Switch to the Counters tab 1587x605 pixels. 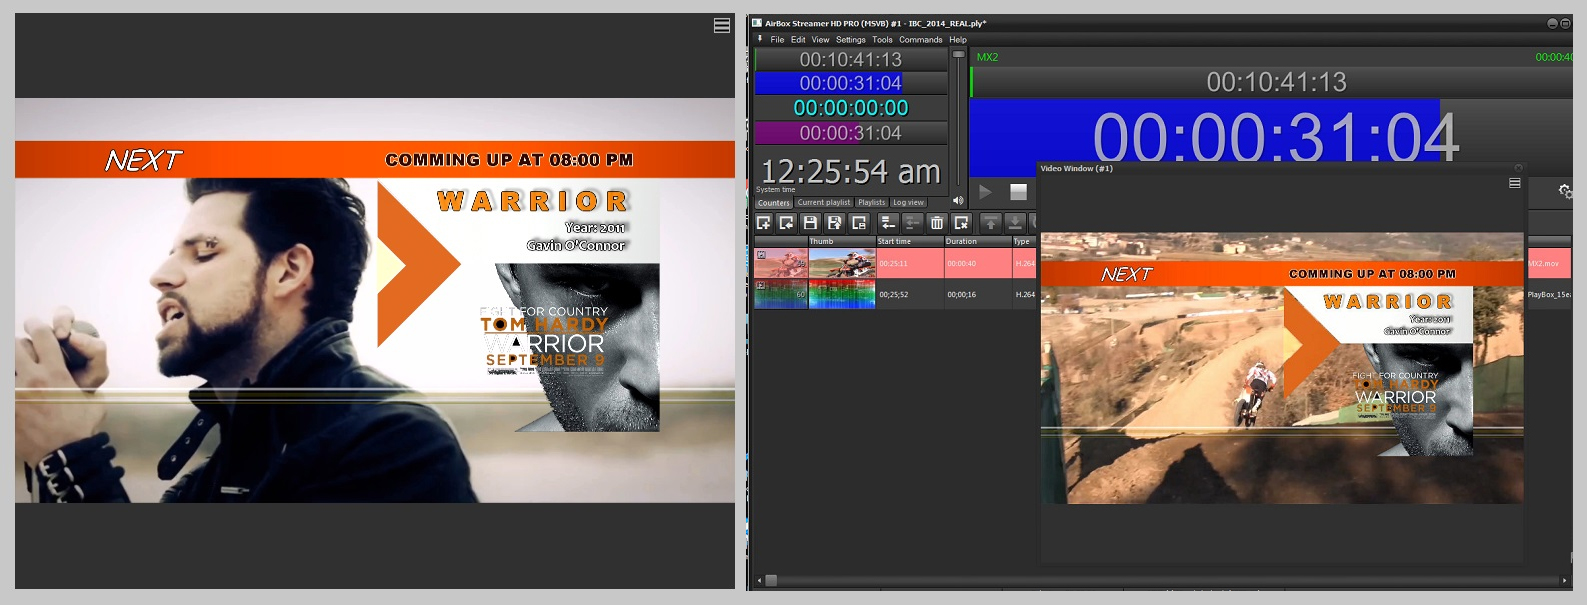pyautogui.click(x=773, y=203)
